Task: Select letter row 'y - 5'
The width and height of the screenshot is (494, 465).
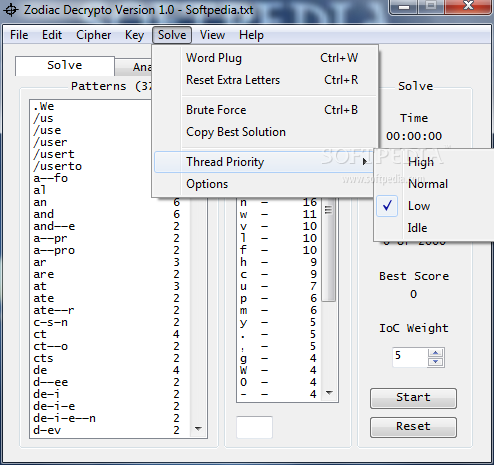Action: 278,322
